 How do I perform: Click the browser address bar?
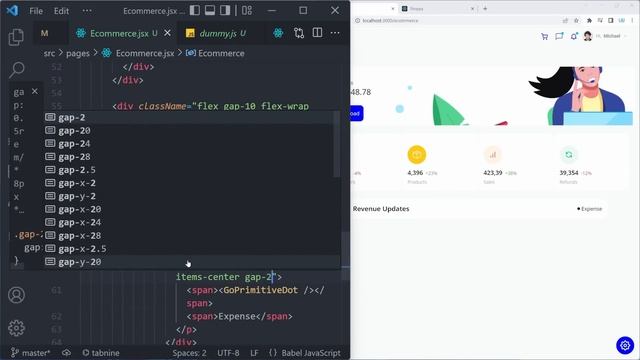(x=457, y=20)
